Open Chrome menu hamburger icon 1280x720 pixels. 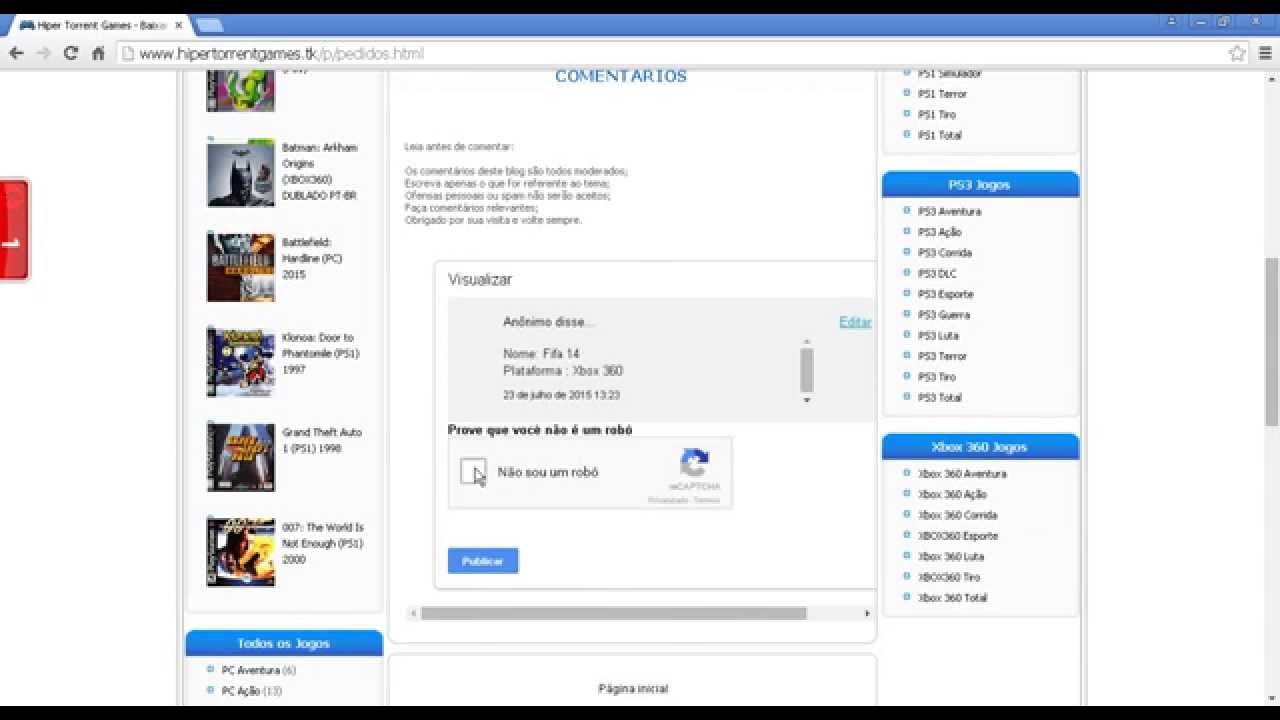[1265, 54]
